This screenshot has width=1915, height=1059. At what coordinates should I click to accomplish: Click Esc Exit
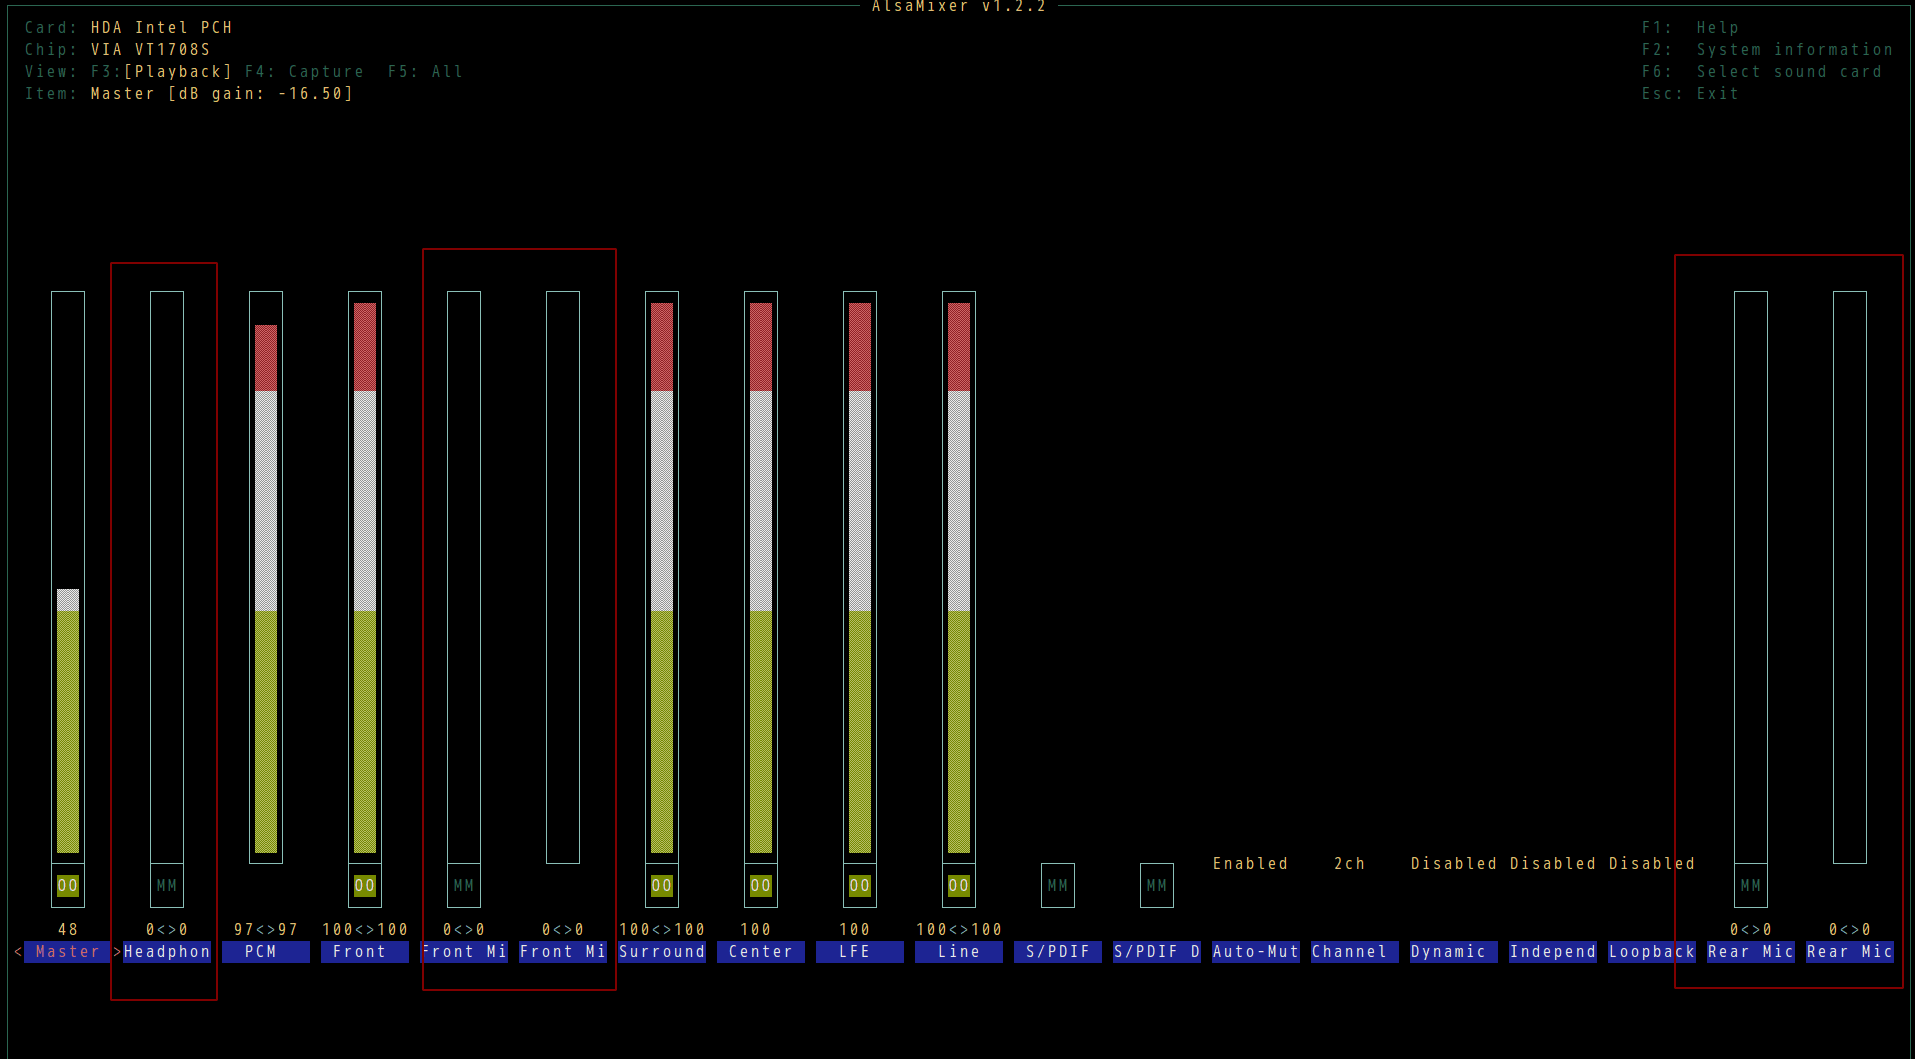tap(1690, 94)
